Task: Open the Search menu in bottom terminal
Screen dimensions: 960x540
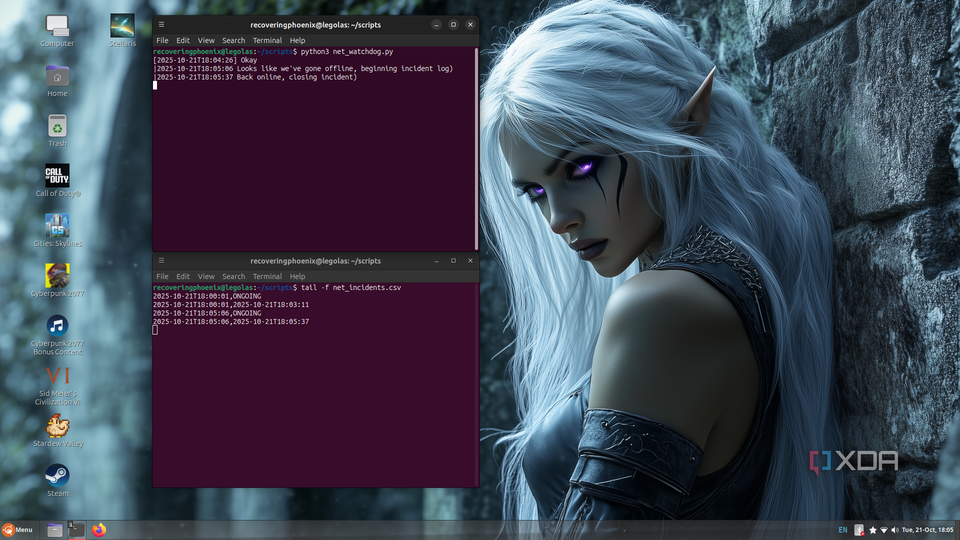Action: (x=233, y=277)
